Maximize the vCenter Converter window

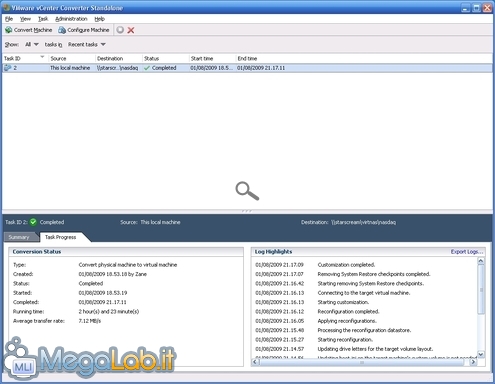(x=477, y=8)
